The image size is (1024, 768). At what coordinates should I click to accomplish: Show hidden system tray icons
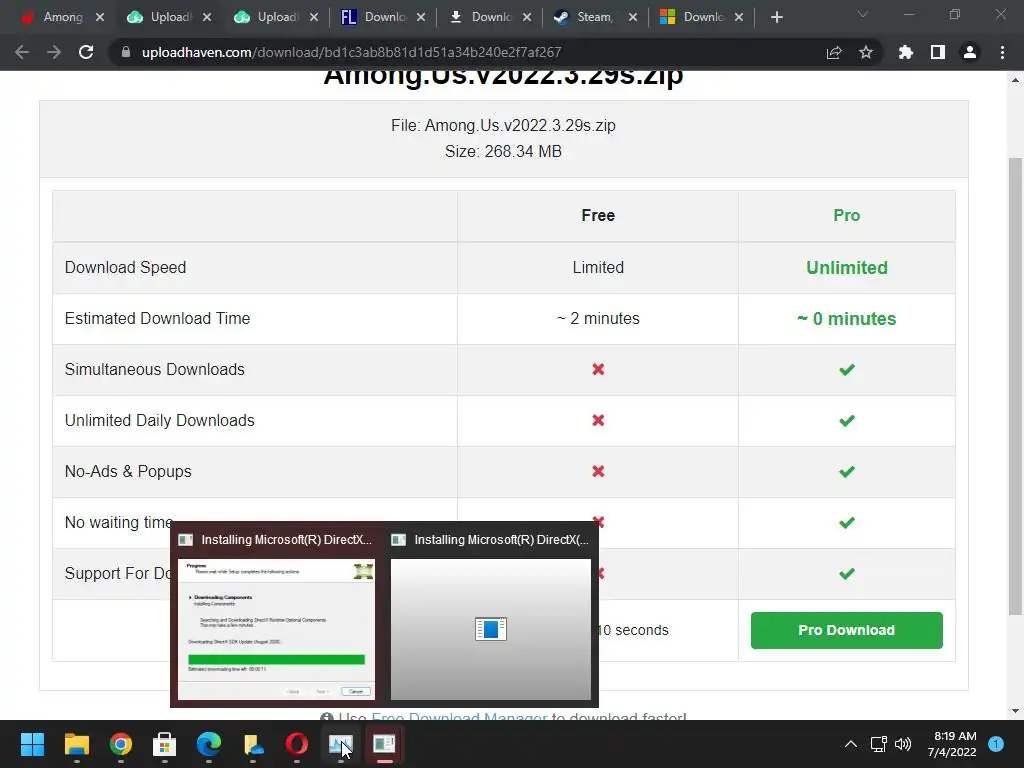point(851,744)
